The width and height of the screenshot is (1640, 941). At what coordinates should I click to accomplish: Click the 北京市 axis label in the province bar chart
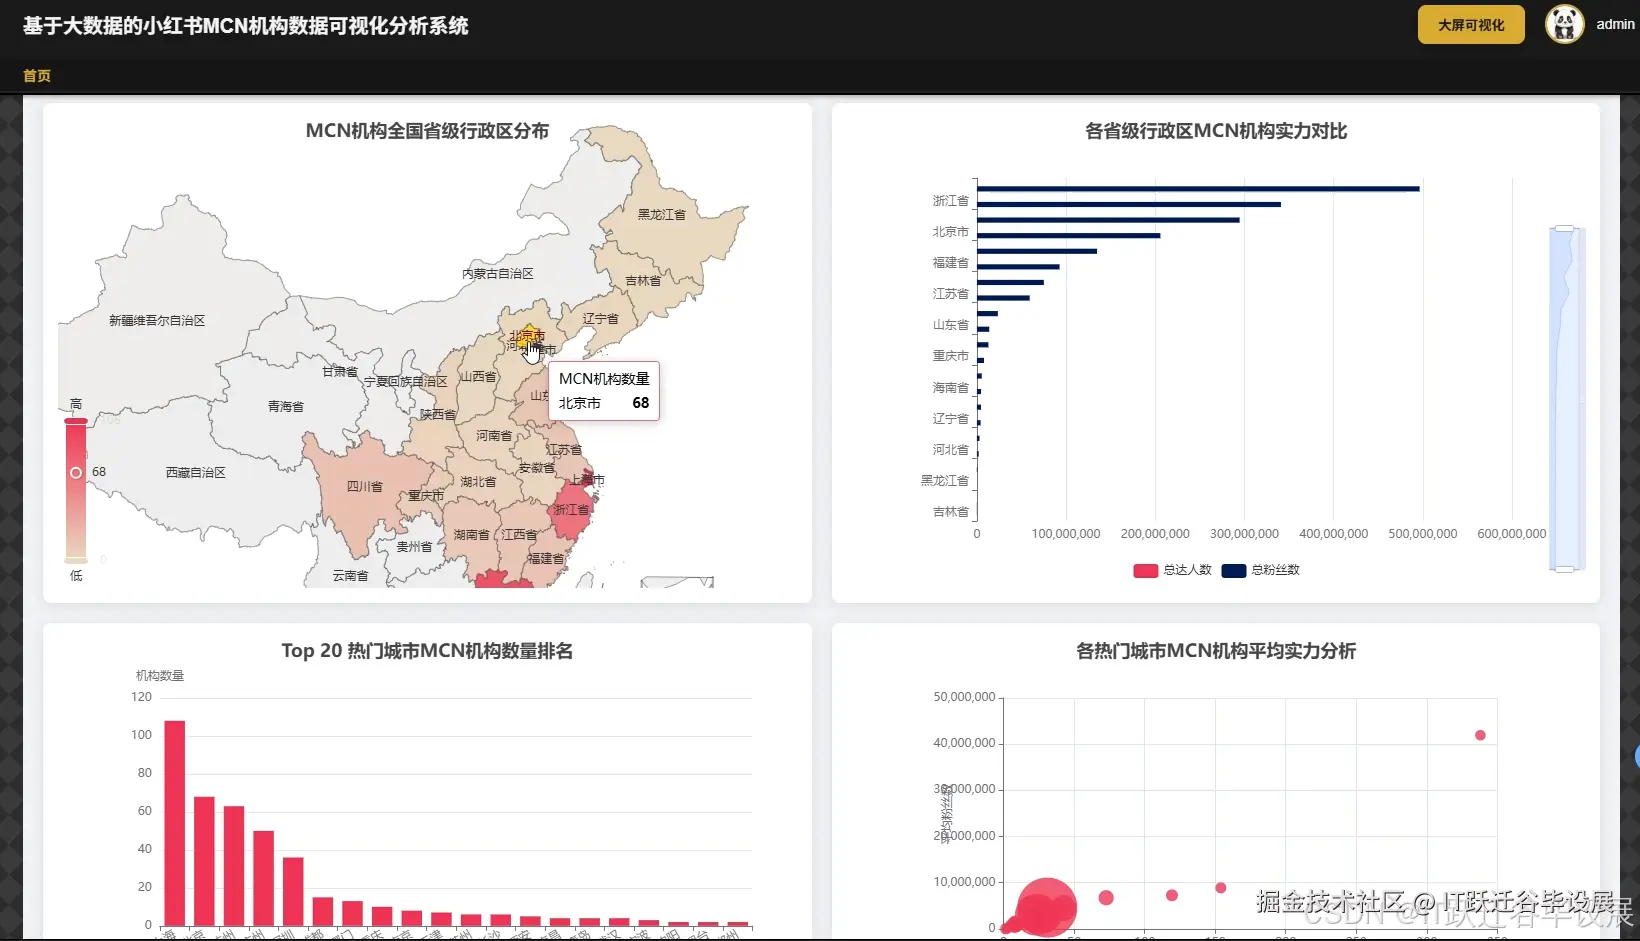(x=950, y=232)
